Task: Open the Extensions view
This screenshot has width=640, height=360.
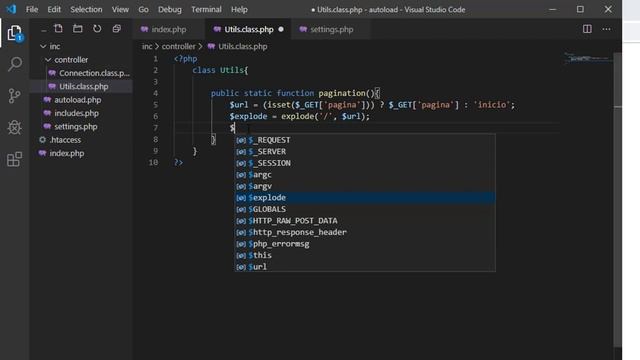Action: coord(14,159)
